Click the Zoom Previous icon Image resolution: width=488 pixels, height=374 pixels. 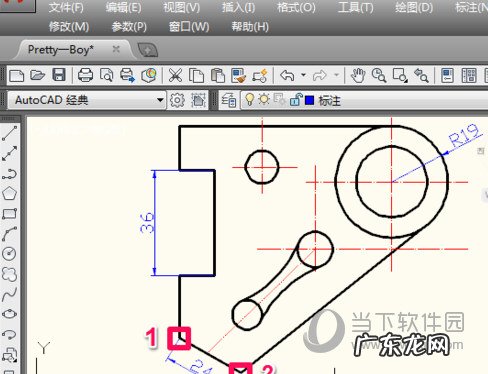click(x=421, y=75)
